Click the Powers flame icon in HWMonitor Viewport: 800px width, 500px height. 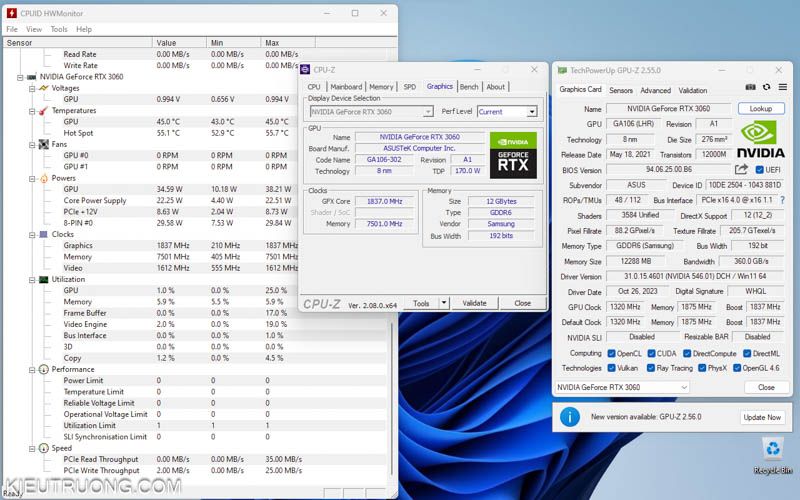pos(44,178)
